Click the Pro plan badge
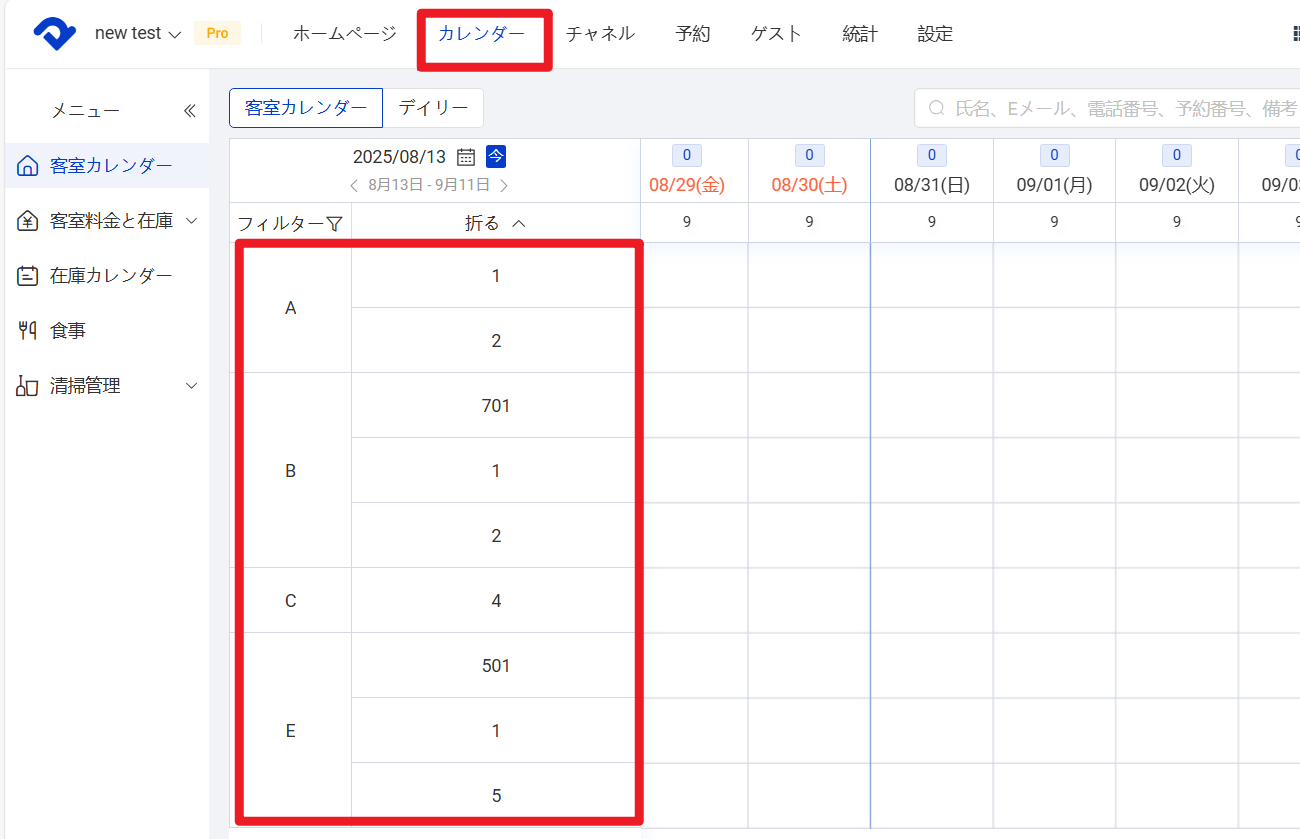The height and width of the screenshot is (839, 1300). (x=217, y=34)
